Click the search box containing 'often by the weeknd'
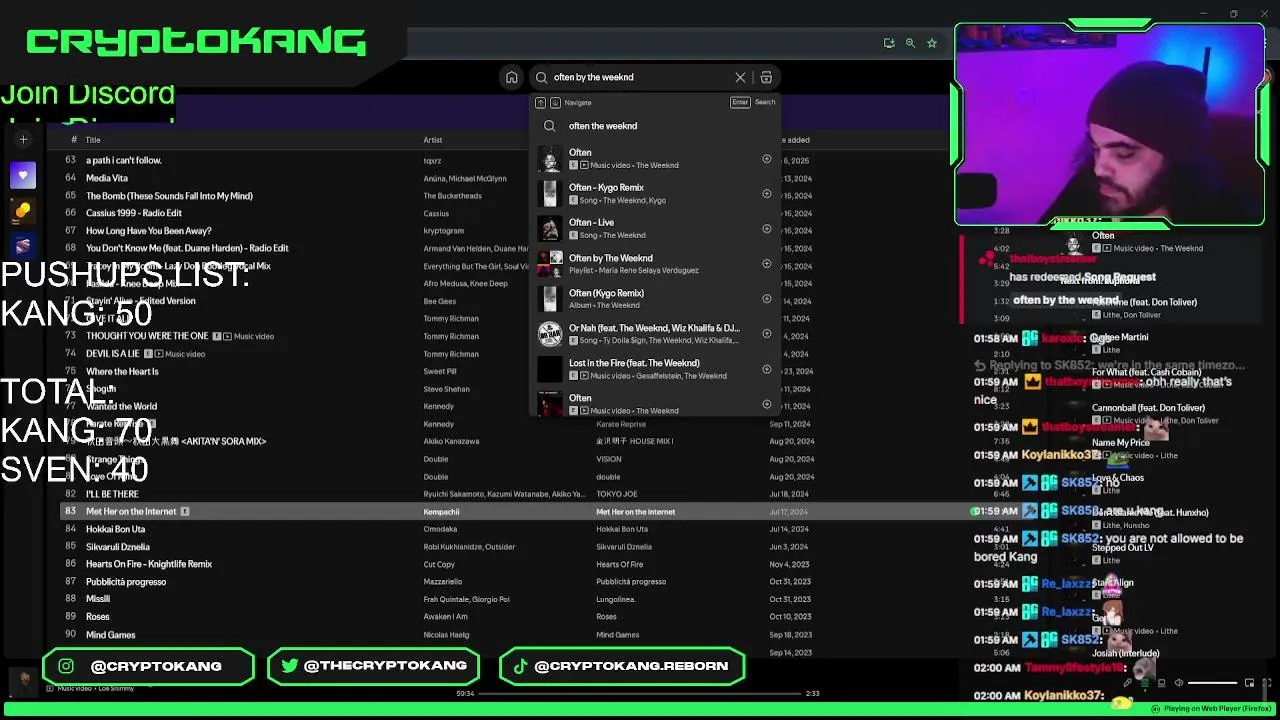The height and width of the screenshot is (720, 1280). coord(654,77)
